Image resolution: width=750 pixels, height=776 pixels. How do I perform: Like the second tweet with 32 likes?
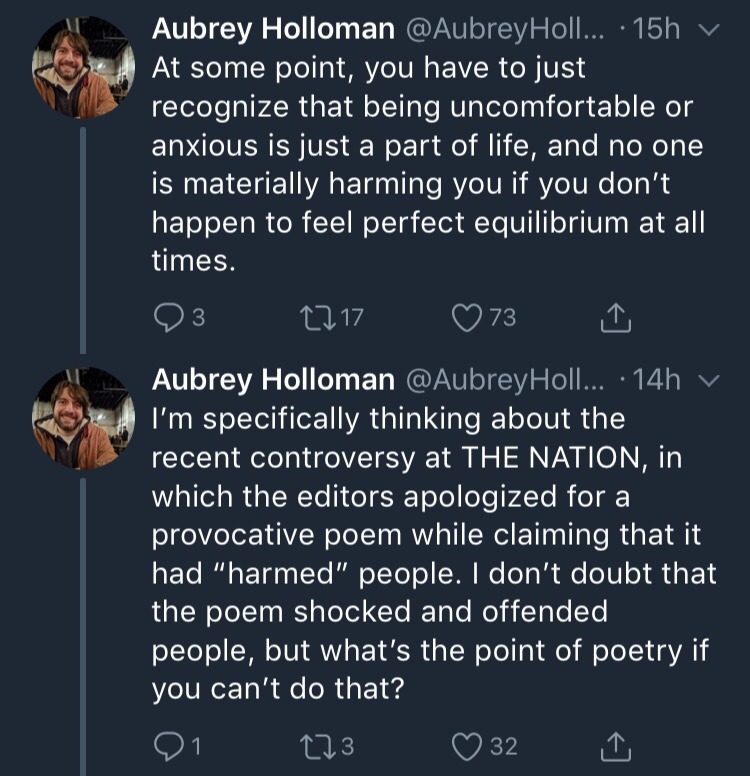(x=466, y=746)
